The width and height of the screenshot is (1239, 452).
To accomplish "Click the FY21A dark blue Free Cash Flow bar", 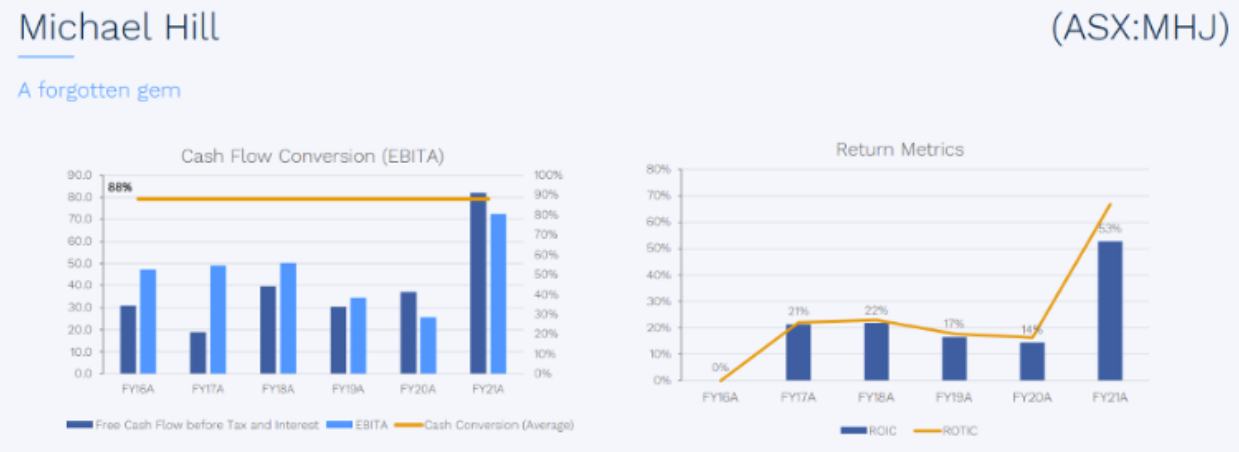I will pos(479,283).
